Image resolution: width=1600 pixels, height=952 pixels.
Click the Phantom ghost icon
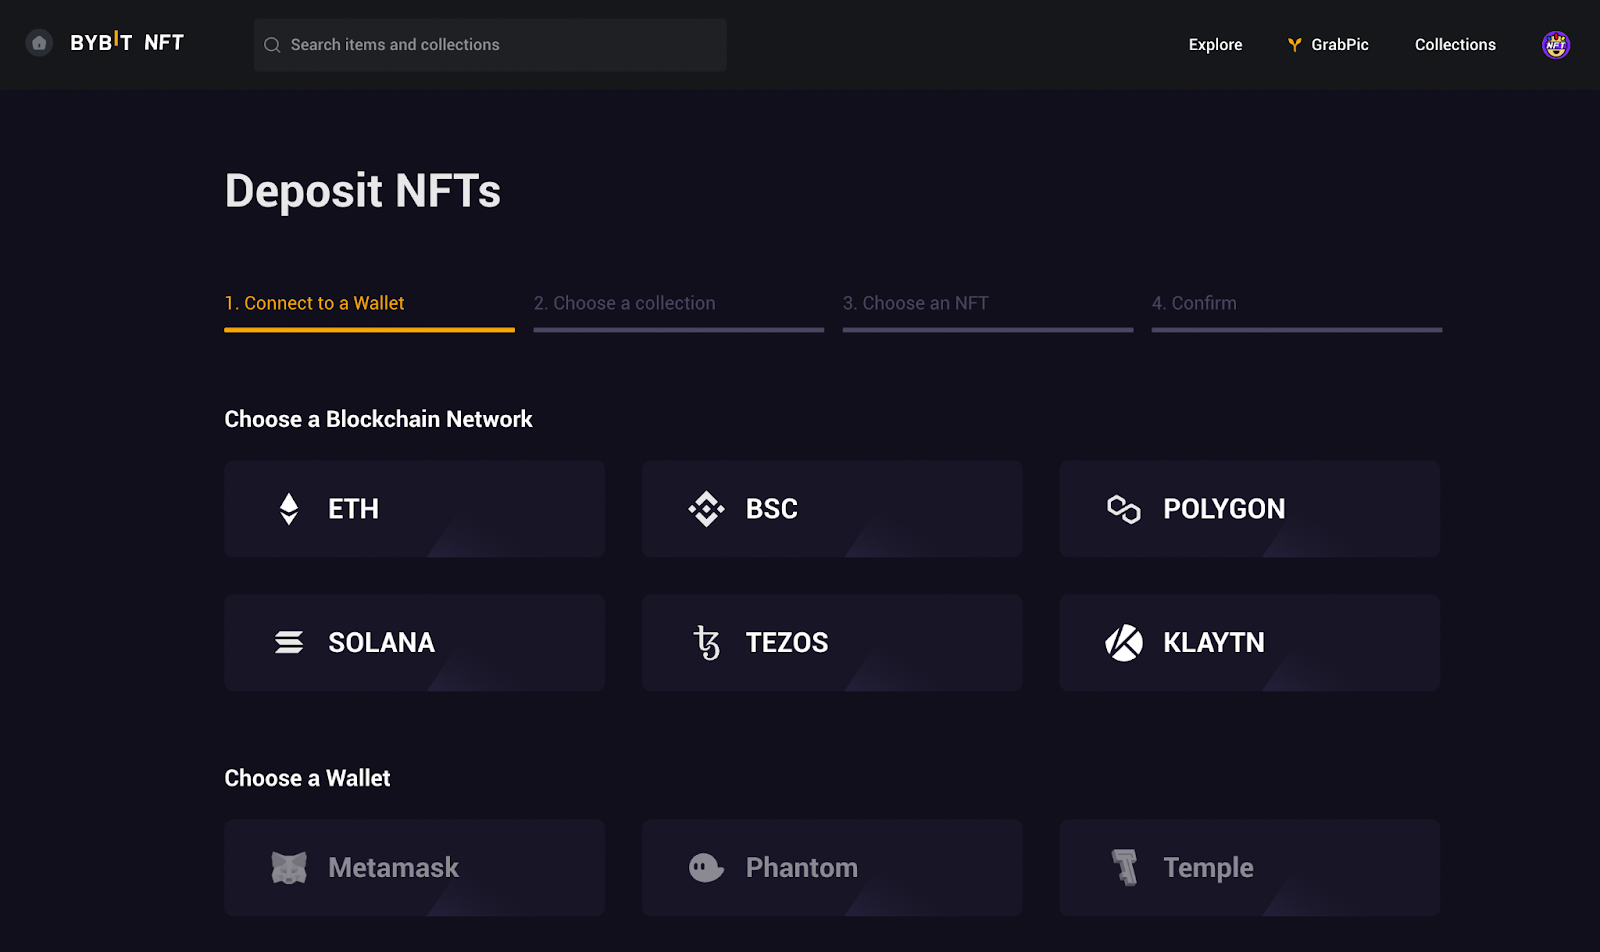[706, 867]
